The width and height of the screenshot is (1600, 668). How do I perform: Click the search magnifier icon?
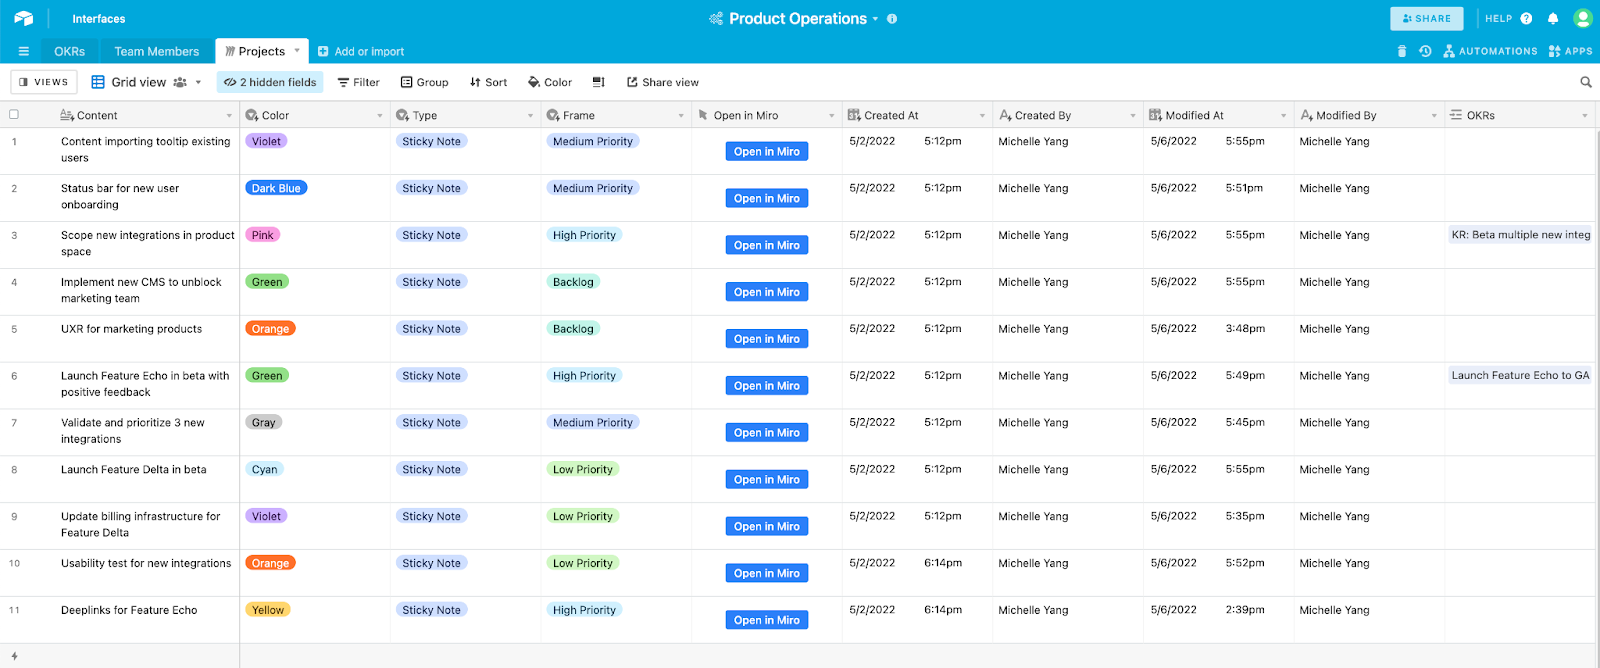(1586, 82)
